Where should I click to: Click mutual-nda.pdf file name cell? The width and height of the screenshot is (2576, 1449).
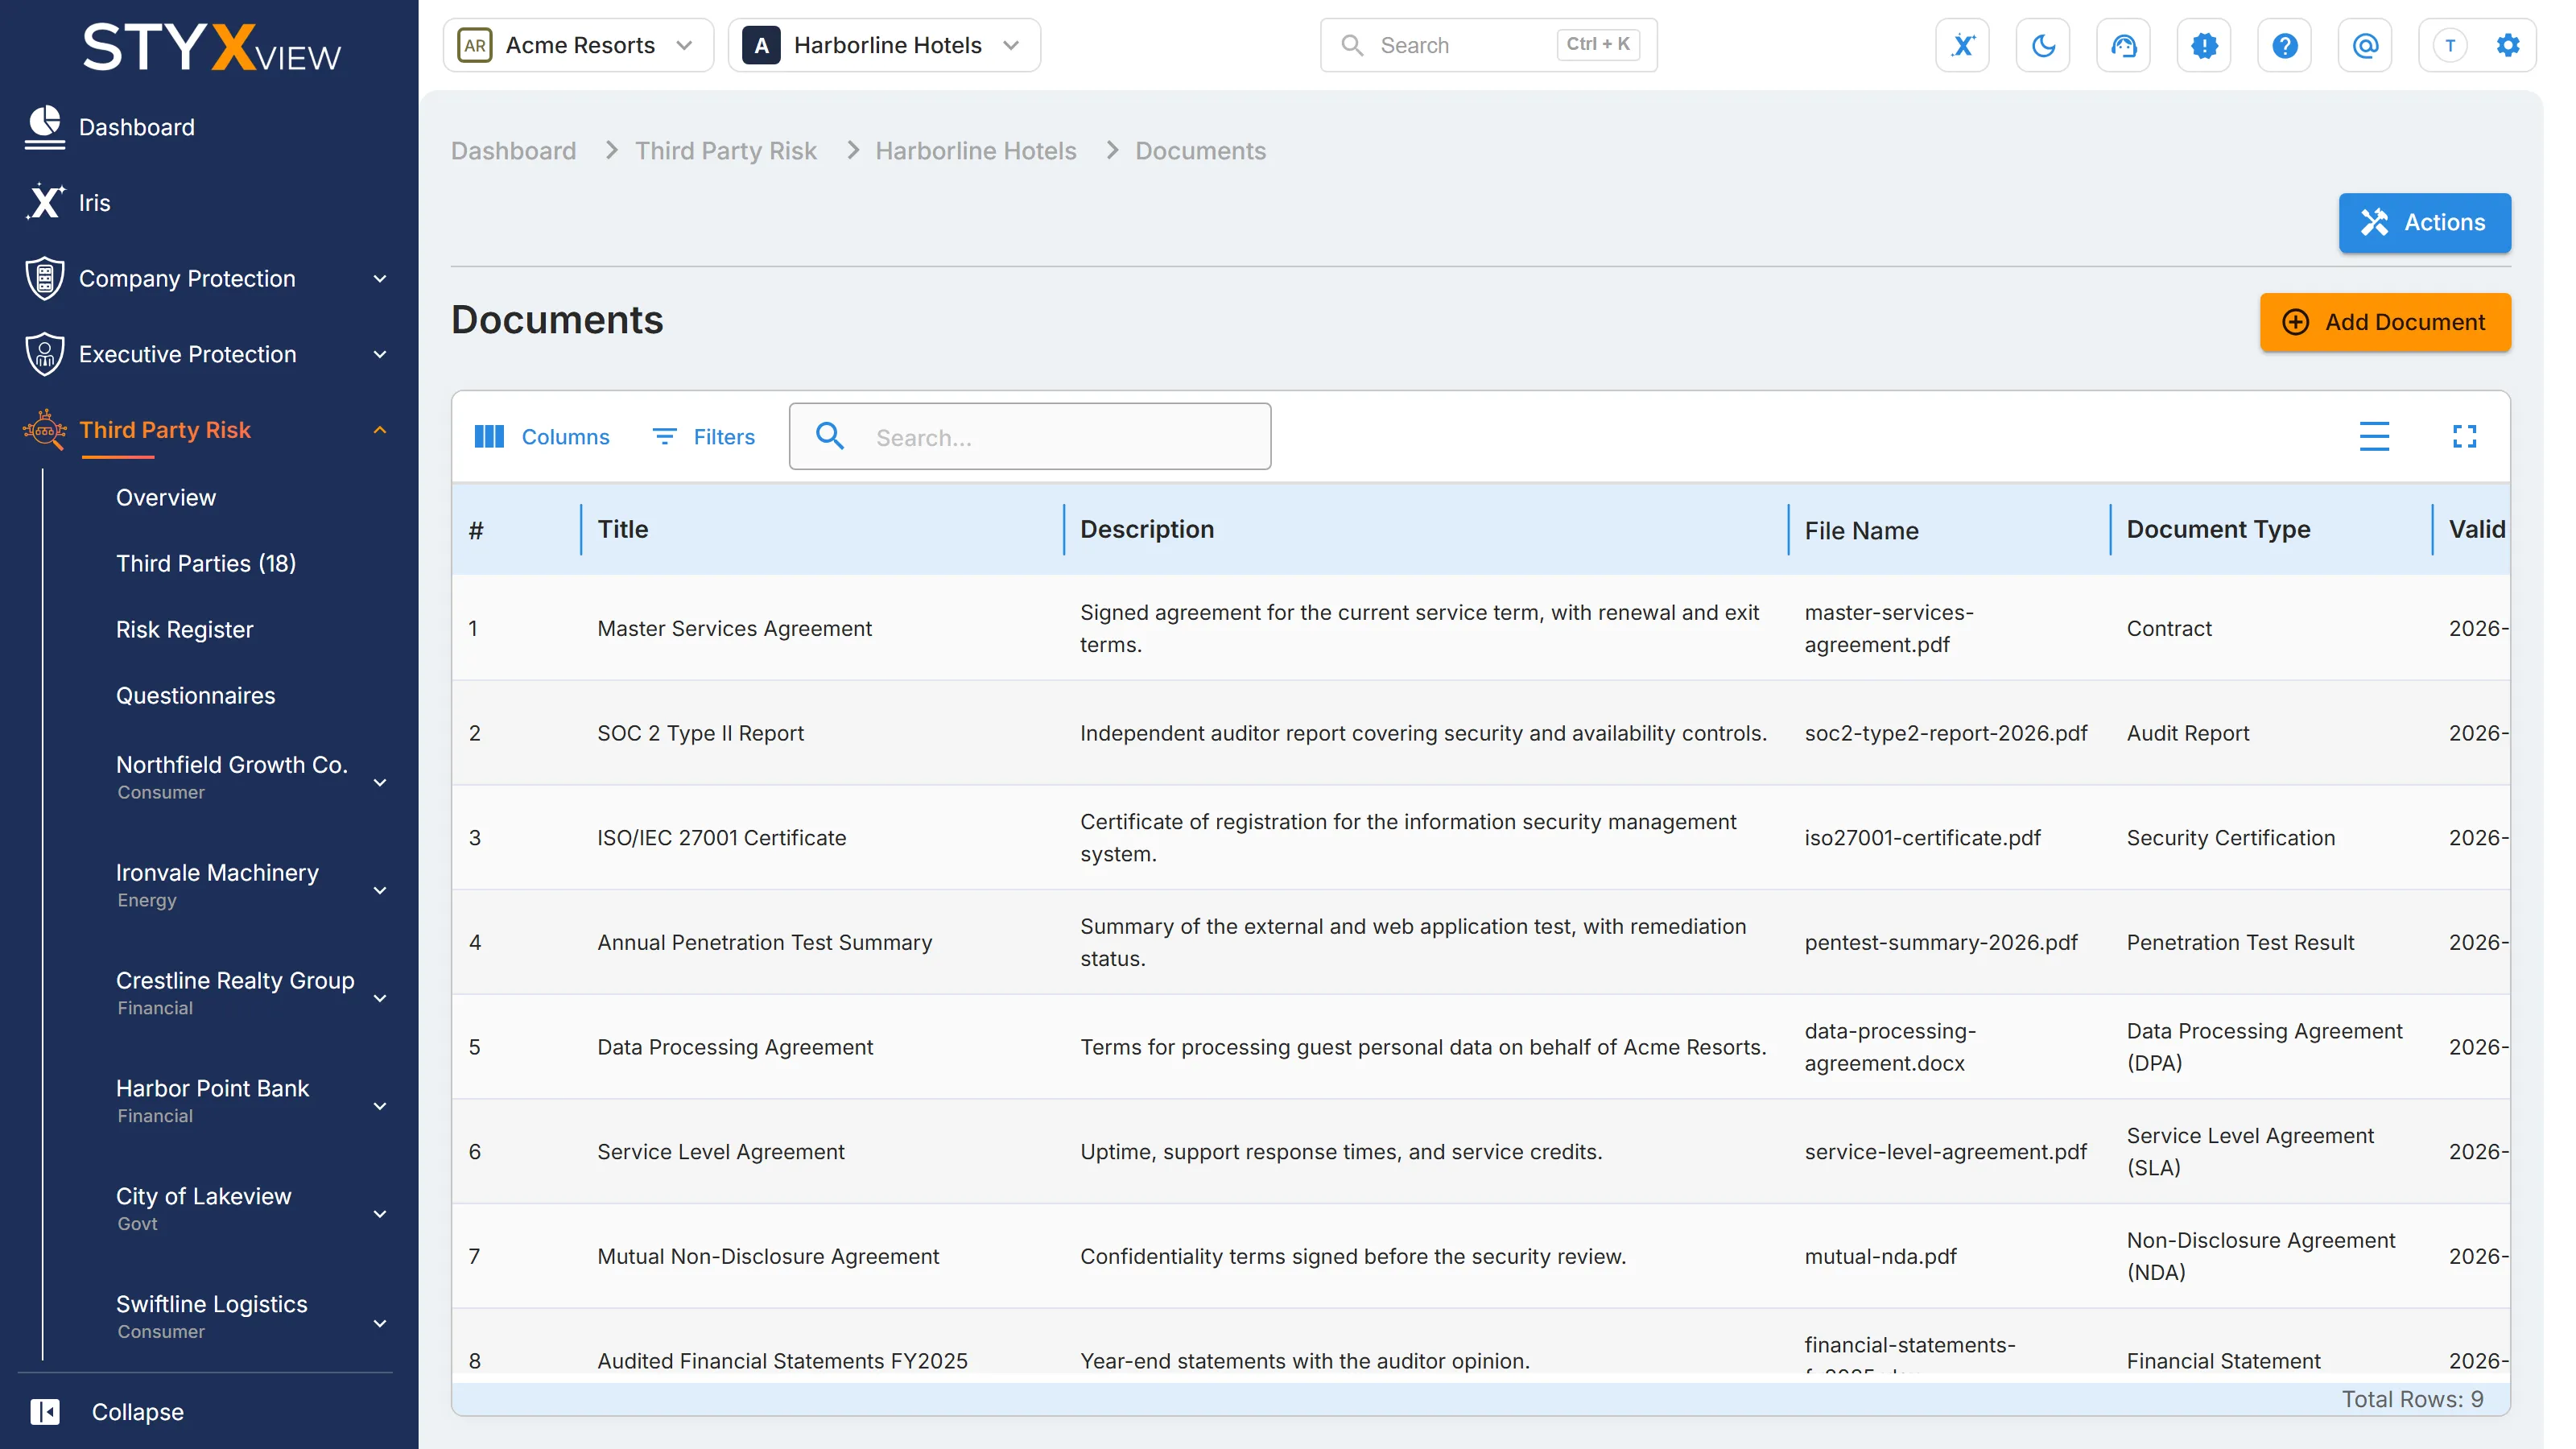[x=1880, y=1256]
